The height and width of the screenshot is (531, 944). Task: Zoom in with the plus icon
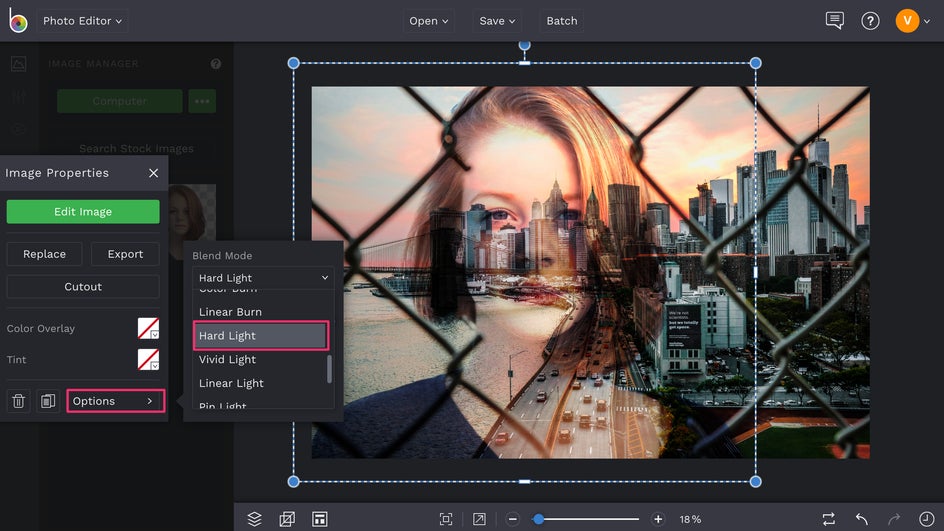click(x=658, y=519)
